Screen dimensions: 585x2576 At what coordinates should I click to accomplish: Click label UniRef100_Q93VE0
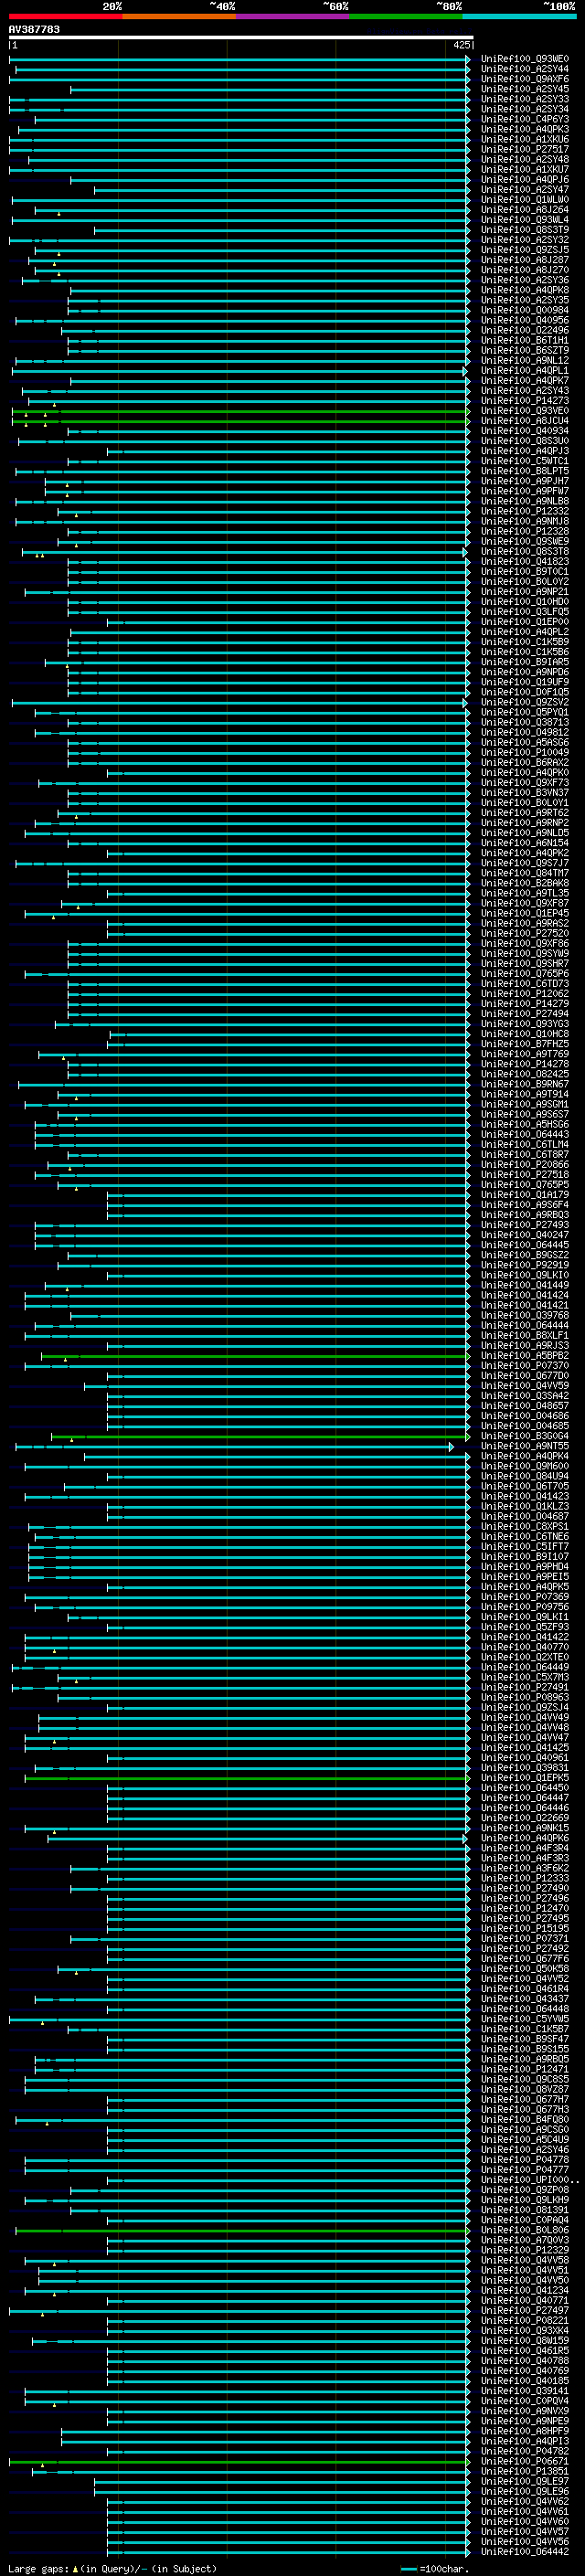[524, 411]
